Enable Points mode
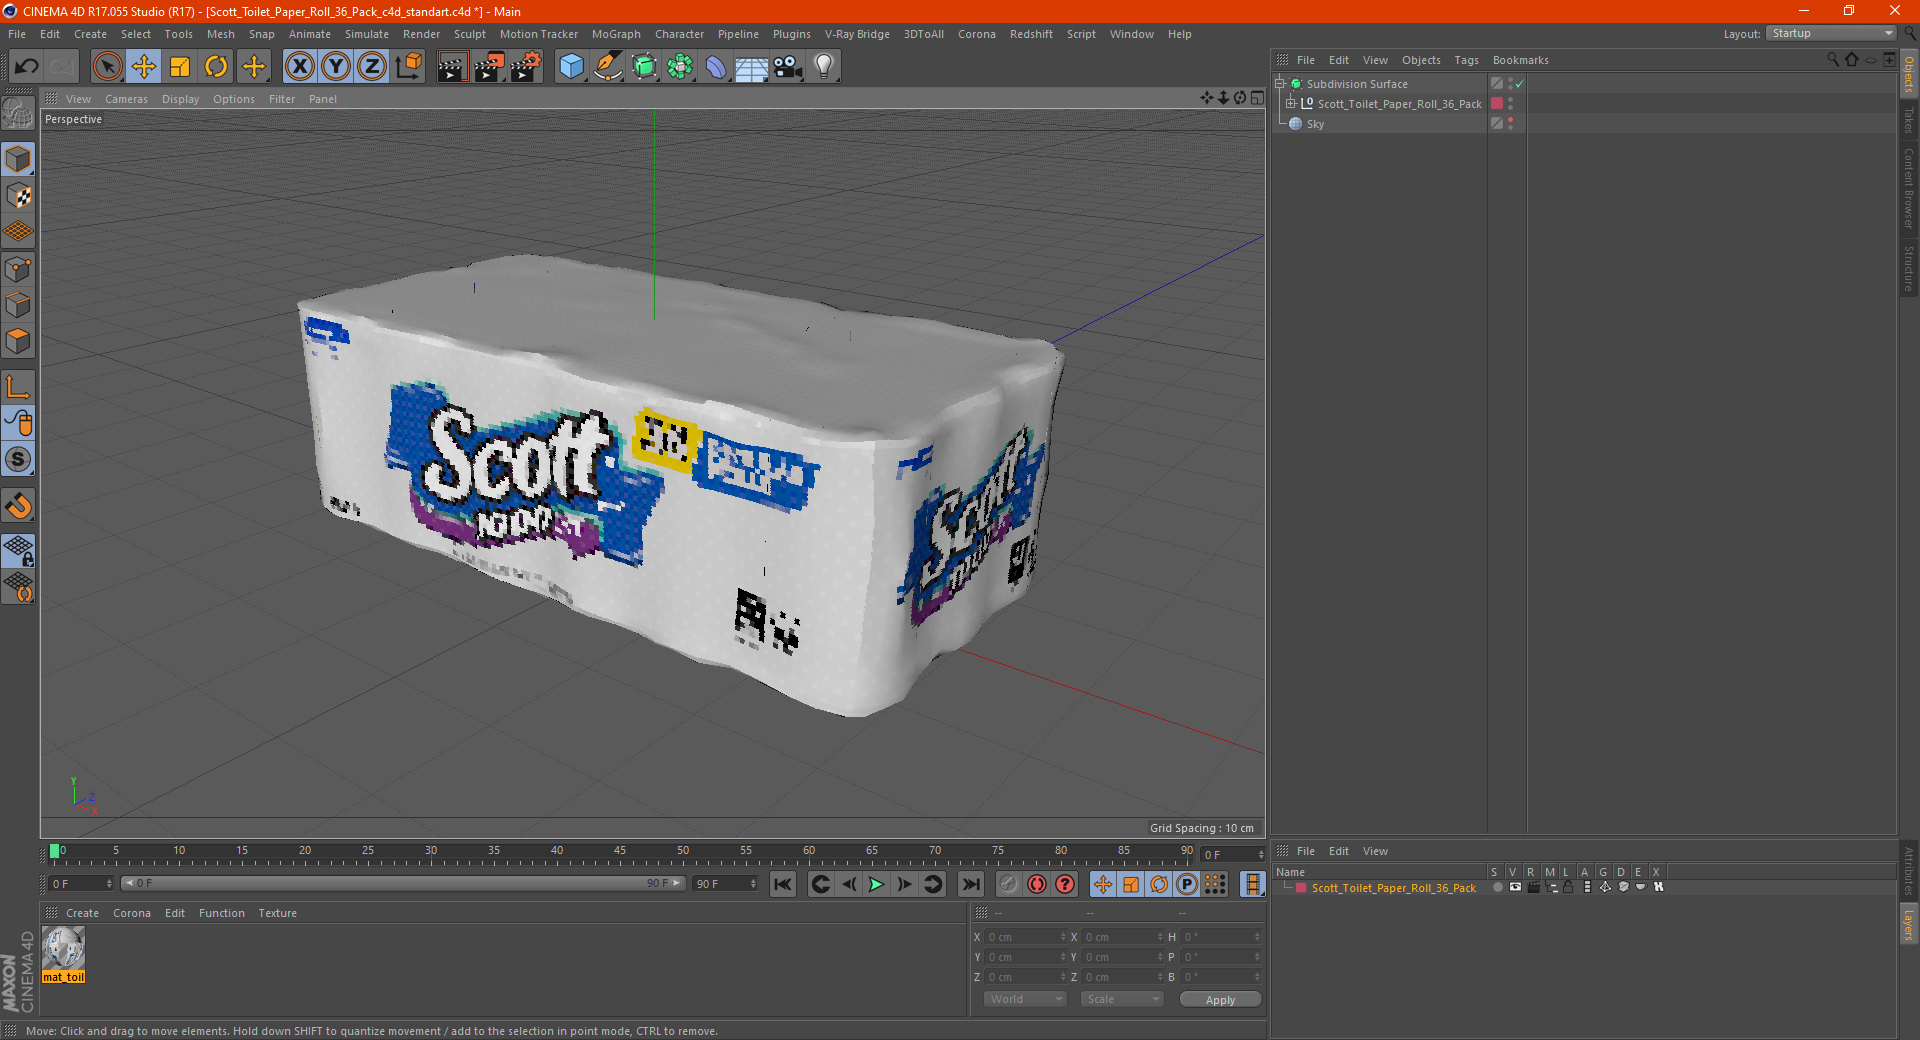Viewport: 1920px width, 1040px height. (18, 269)
